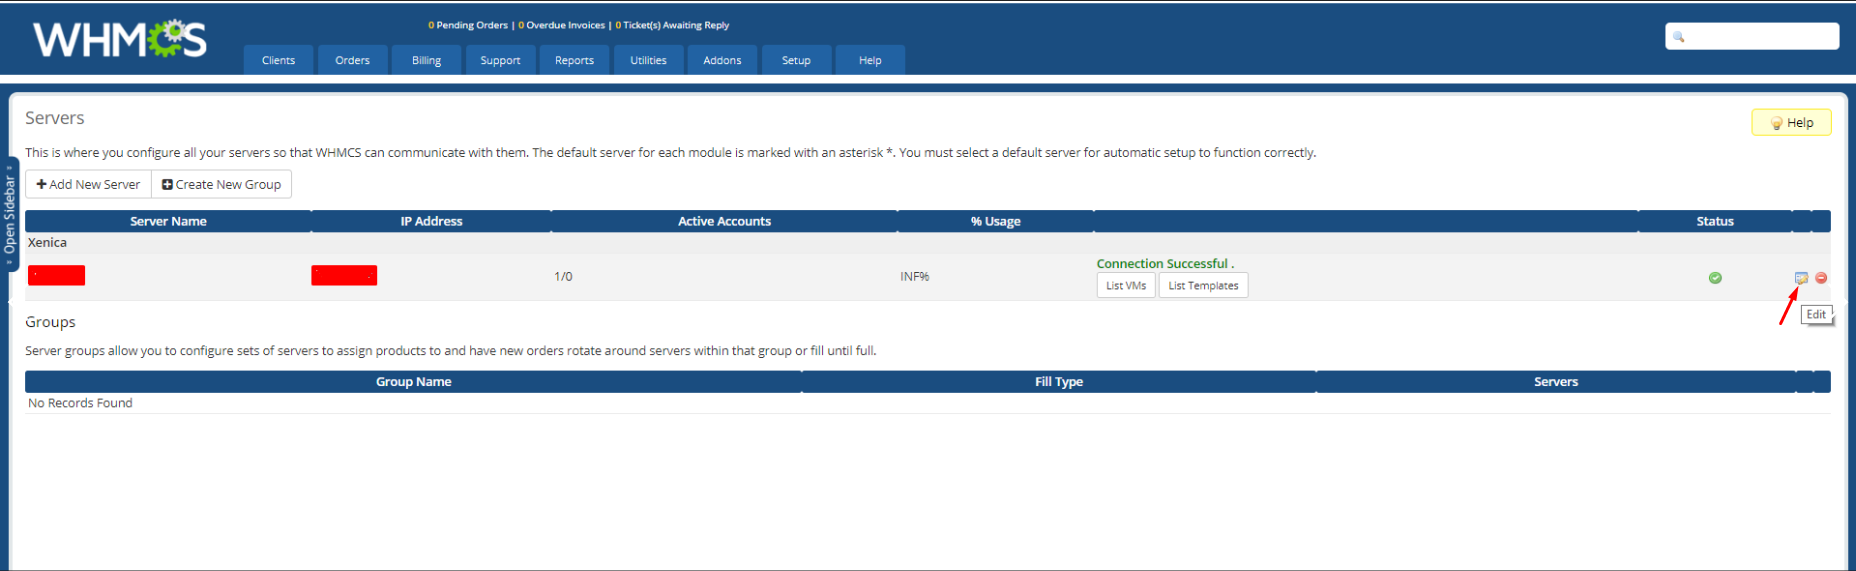Click the Group Name column header
This screenshot has height=571, width=1856.
413,382
